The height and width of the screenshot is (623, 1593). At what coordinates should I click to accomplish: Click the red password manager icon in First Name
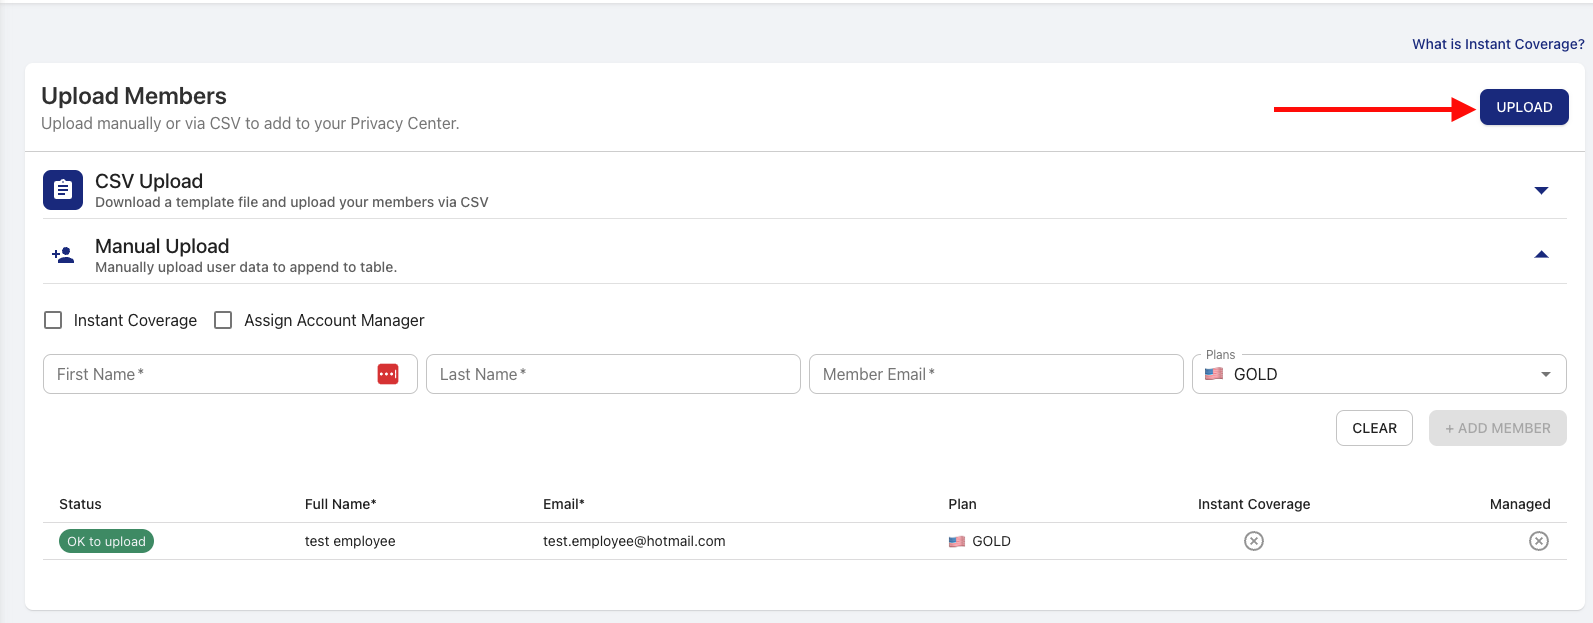click(x=388, y=374)
